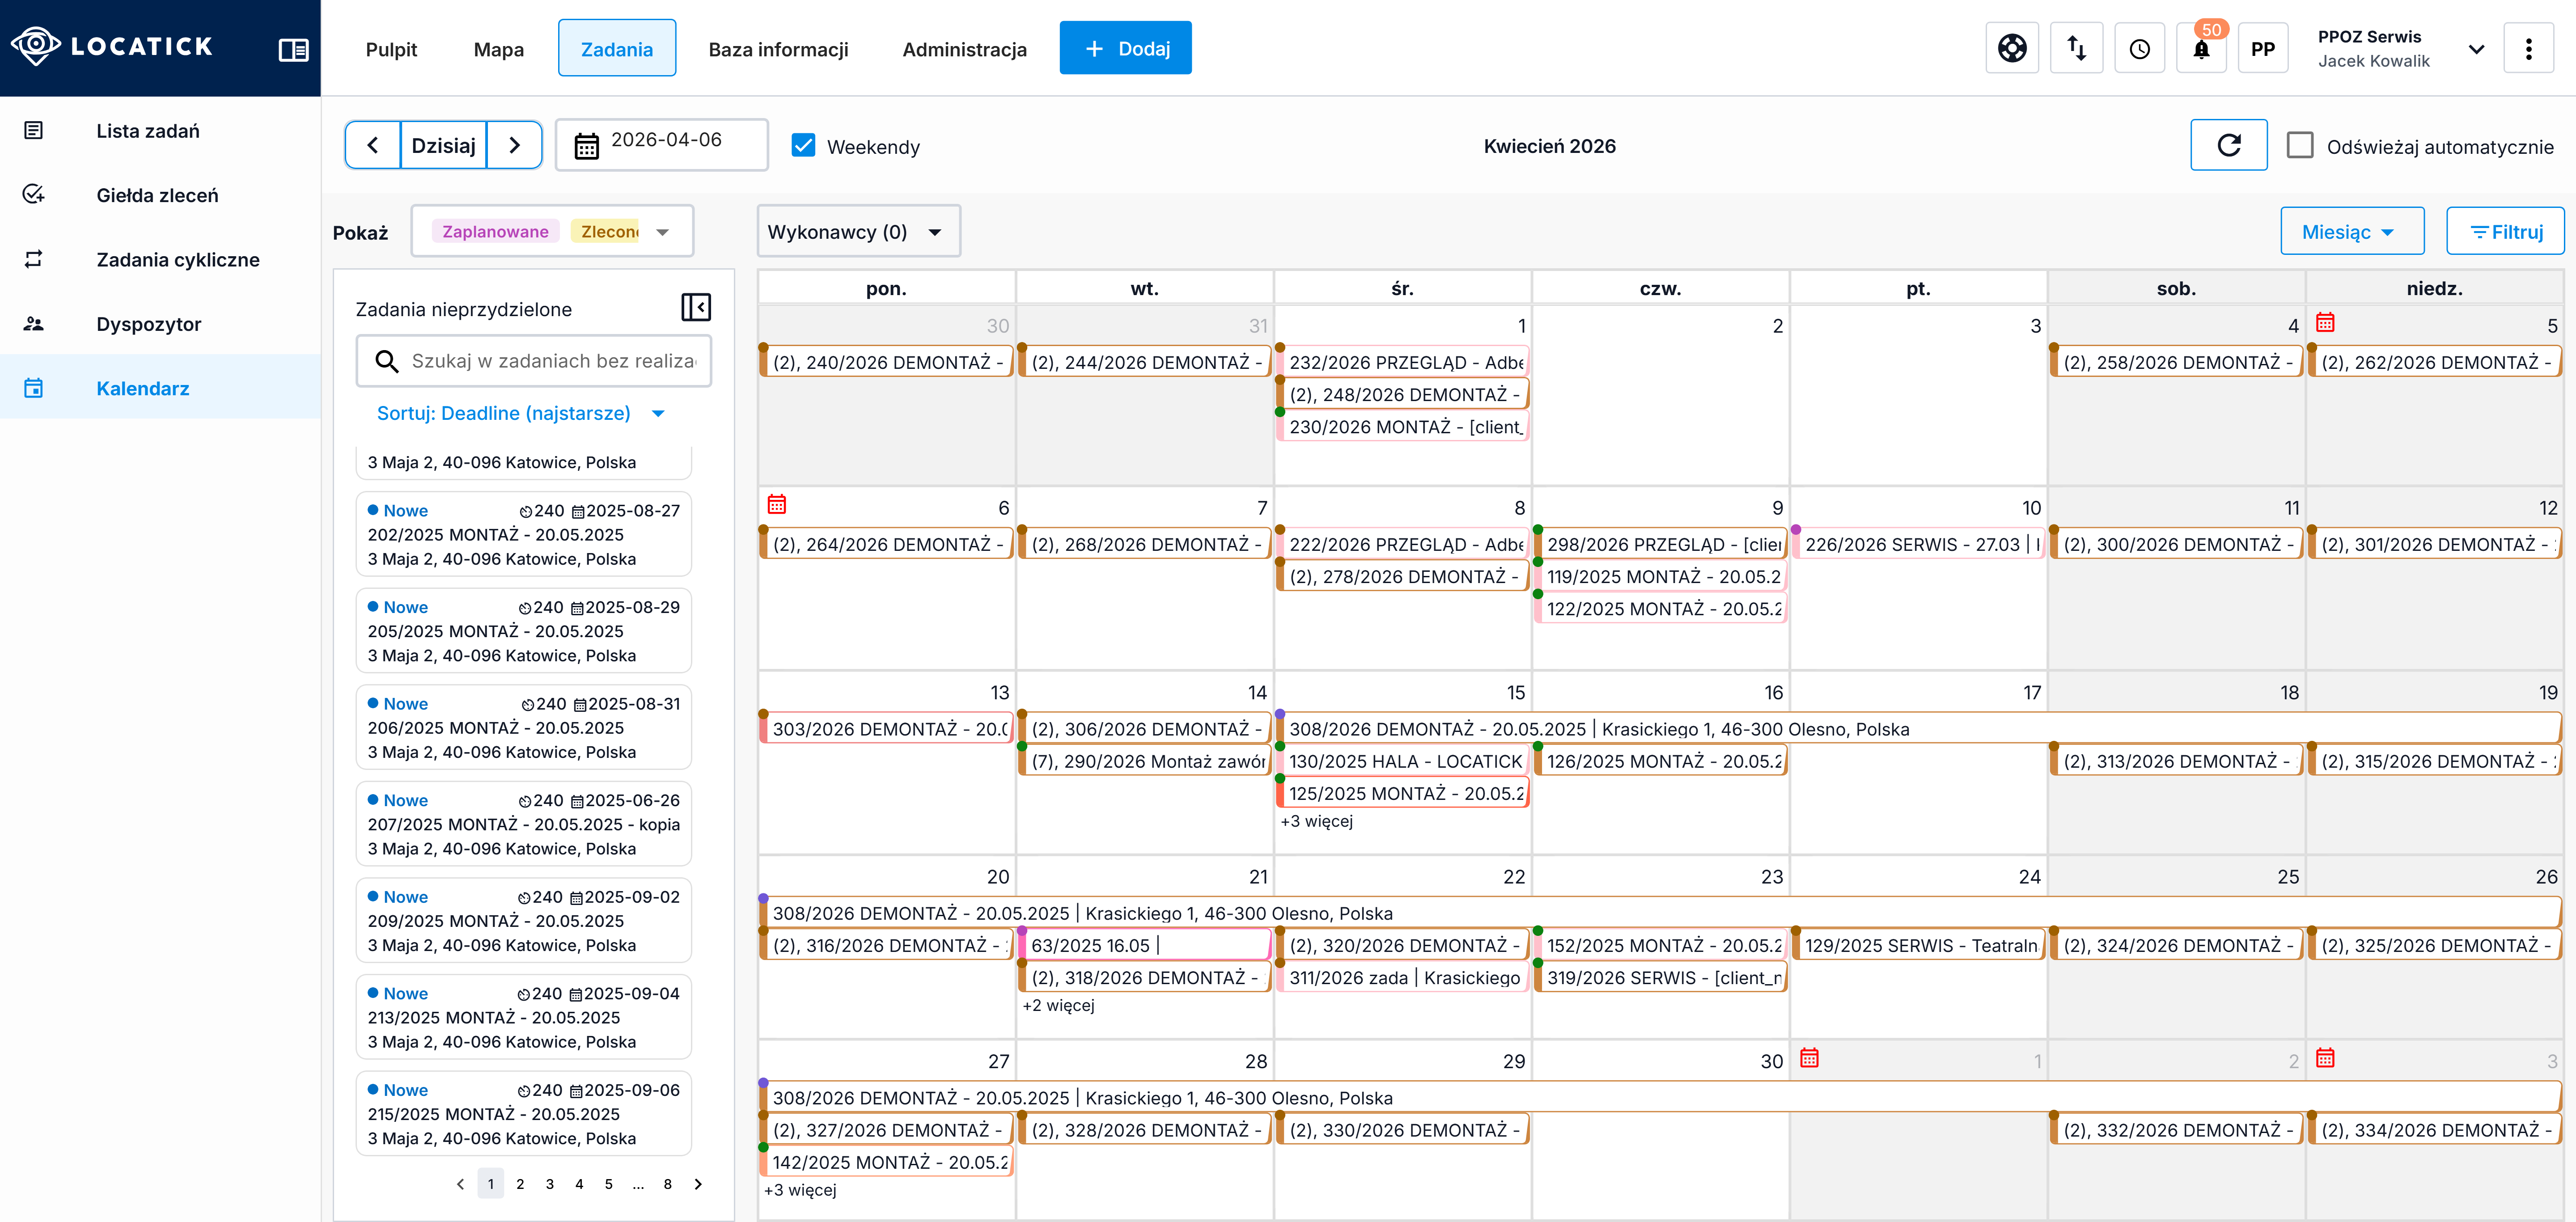Show +3 więcej on April 27

(x=800, y=1190)
